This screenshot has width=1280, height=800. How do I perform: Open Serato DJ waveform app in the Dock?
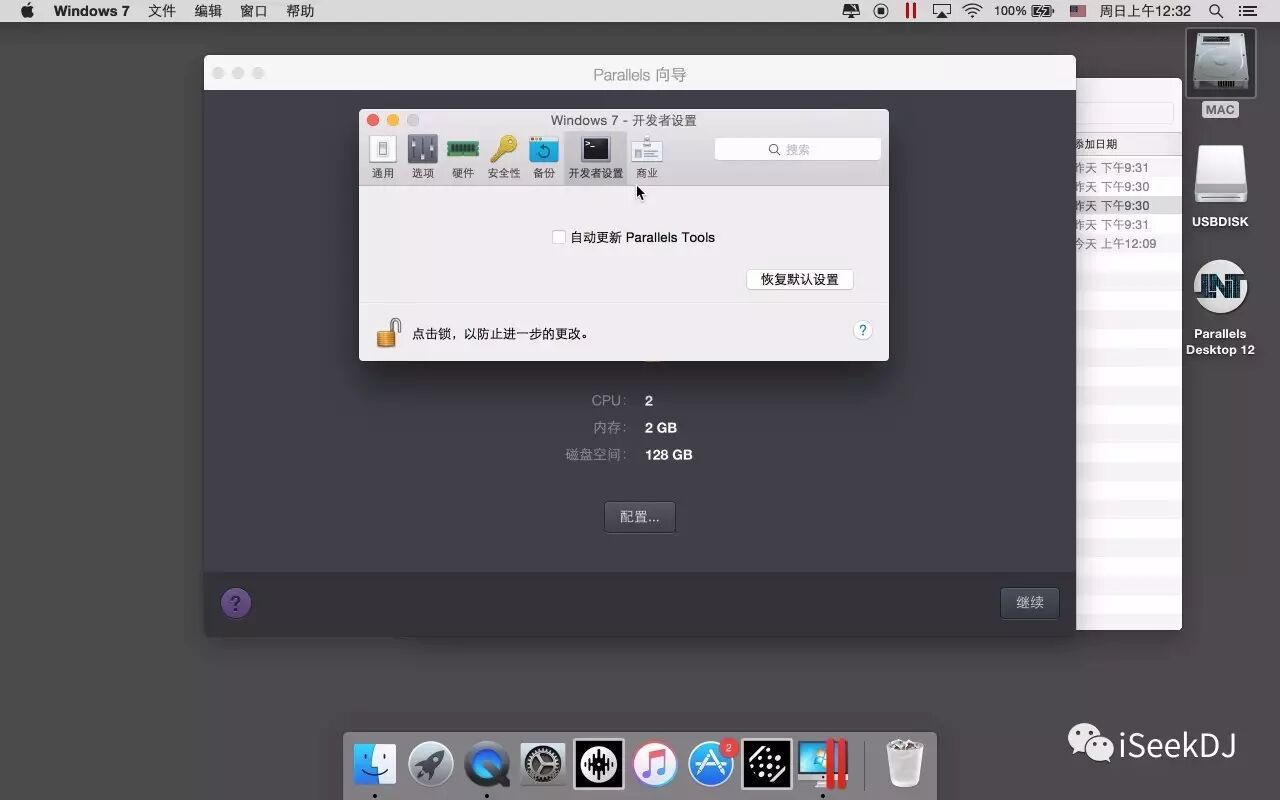[x=599, y=765]
